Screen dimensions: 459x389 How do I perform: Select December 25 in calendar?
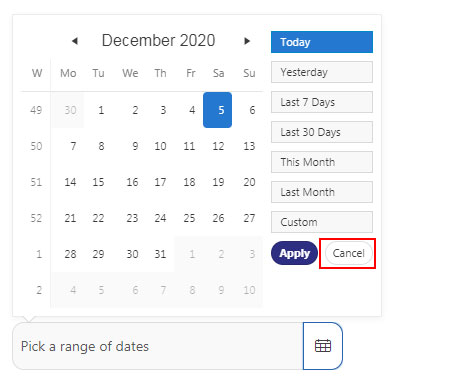[x=189, y=218]
